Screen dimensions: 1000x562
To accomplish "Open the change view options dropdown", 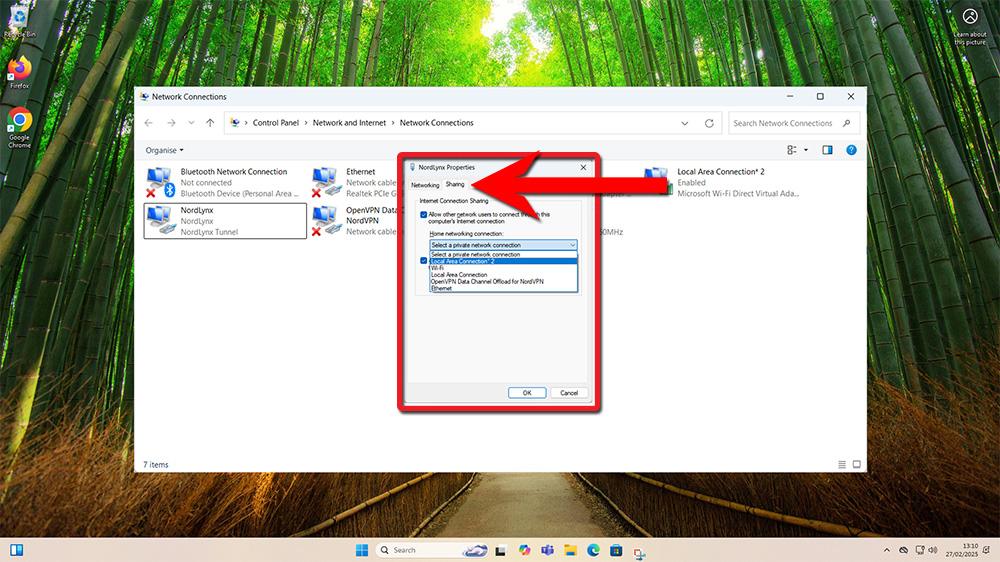I will pyautogui.click(x=805, y=150).
